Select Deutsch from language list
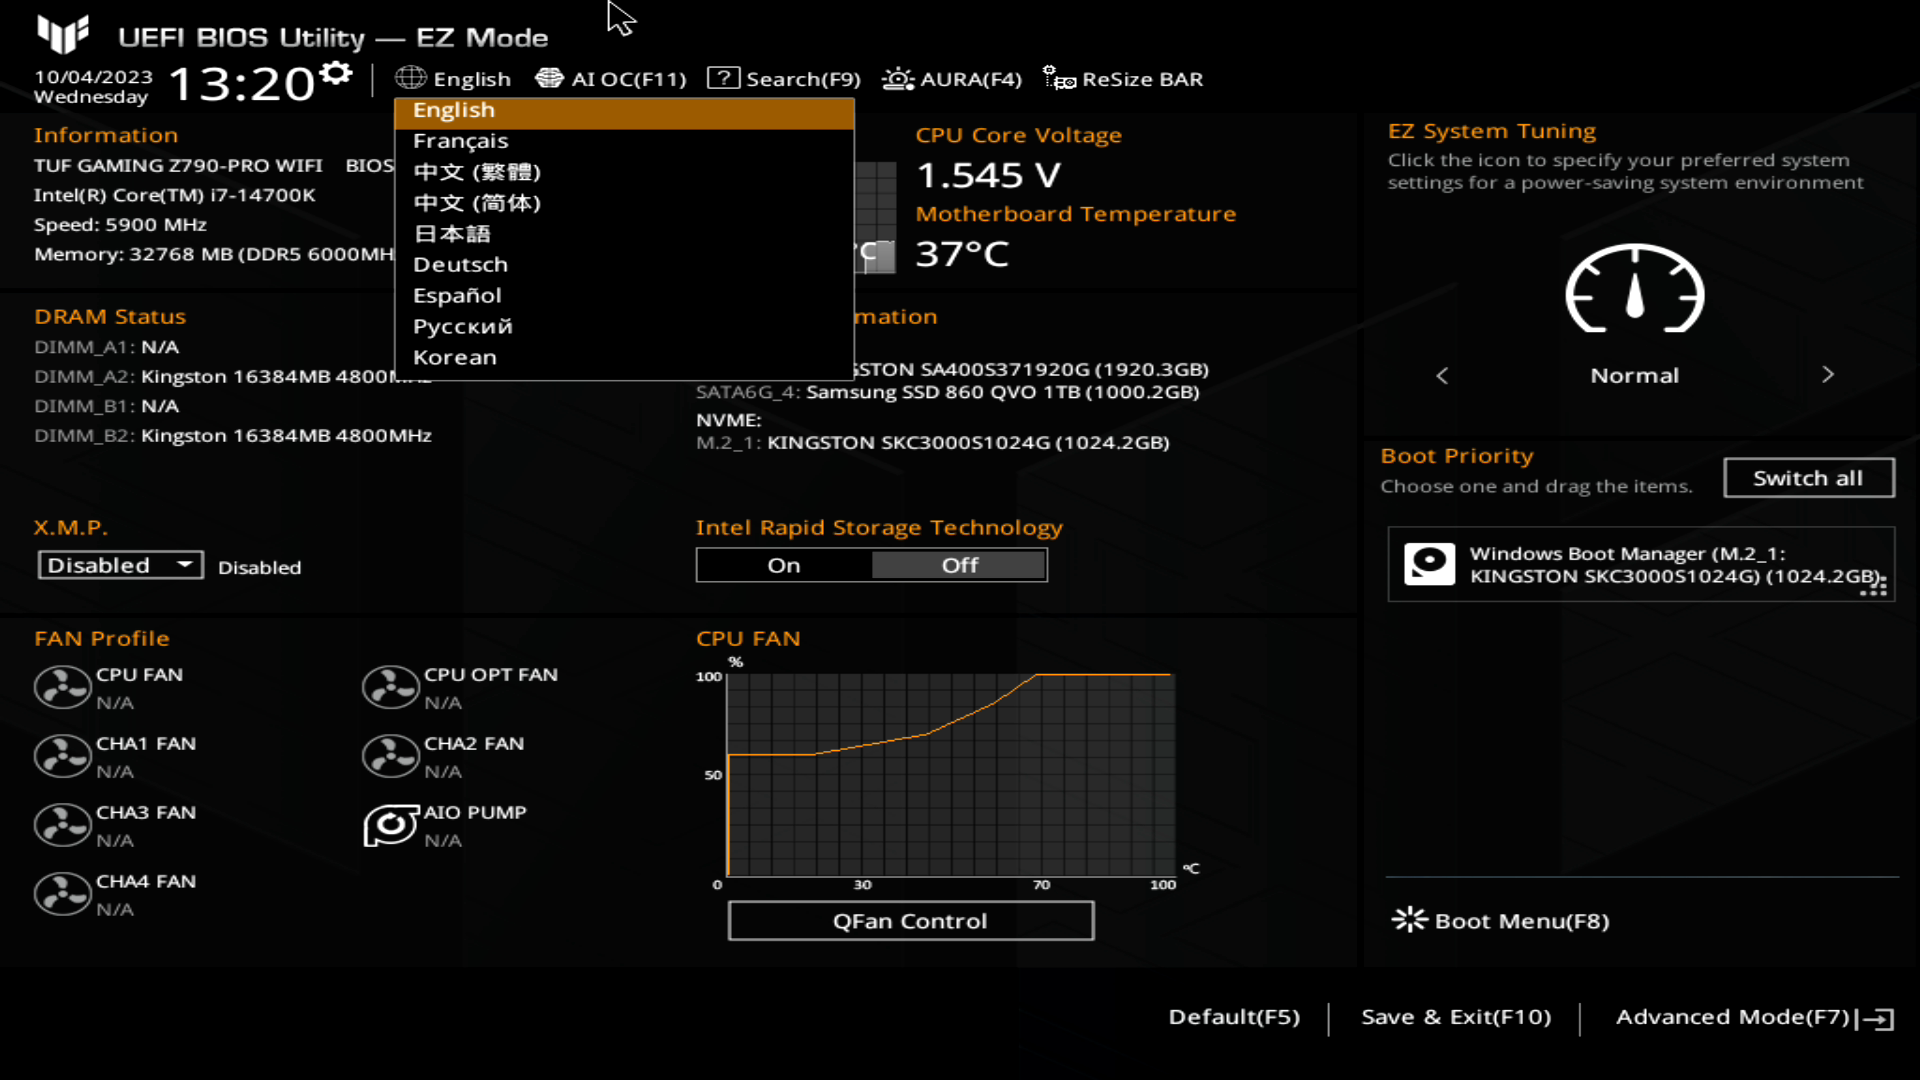The width and height of the screenshot is (1920, 1080). [624, 265]
